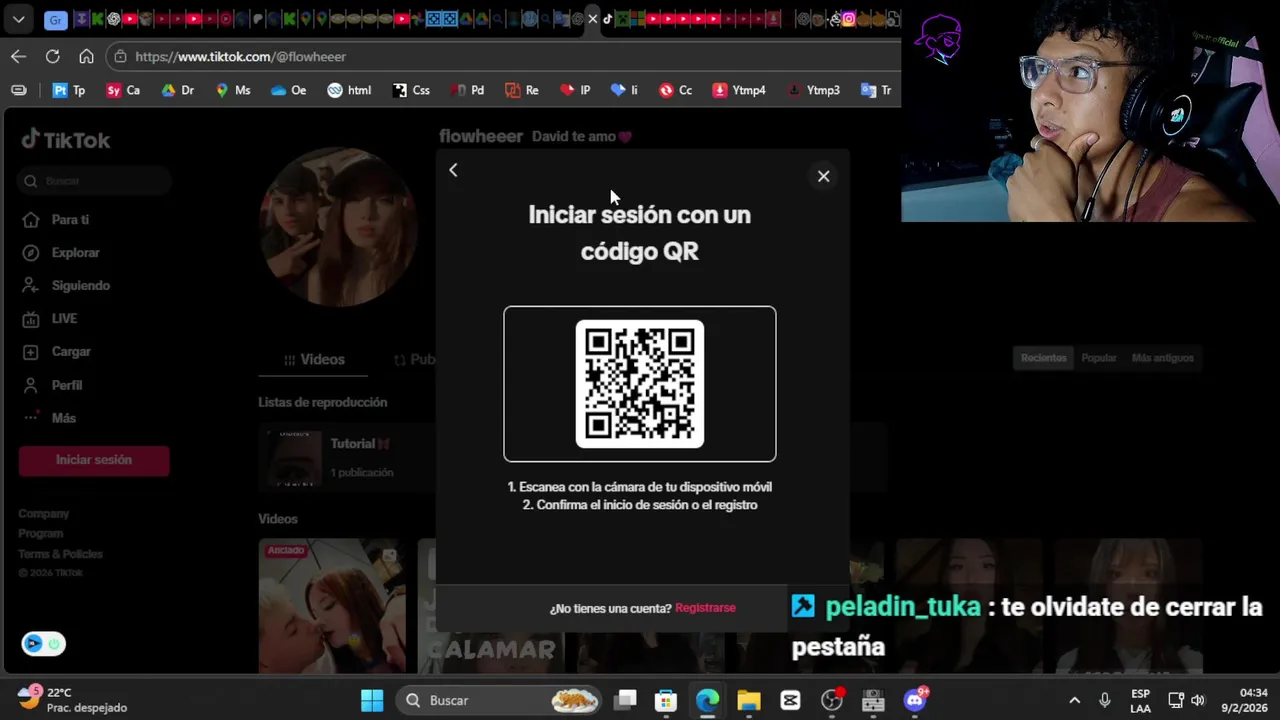Click the flowheeer profile picture
This screenshot has height=720, width=1280.
[337, 227]
